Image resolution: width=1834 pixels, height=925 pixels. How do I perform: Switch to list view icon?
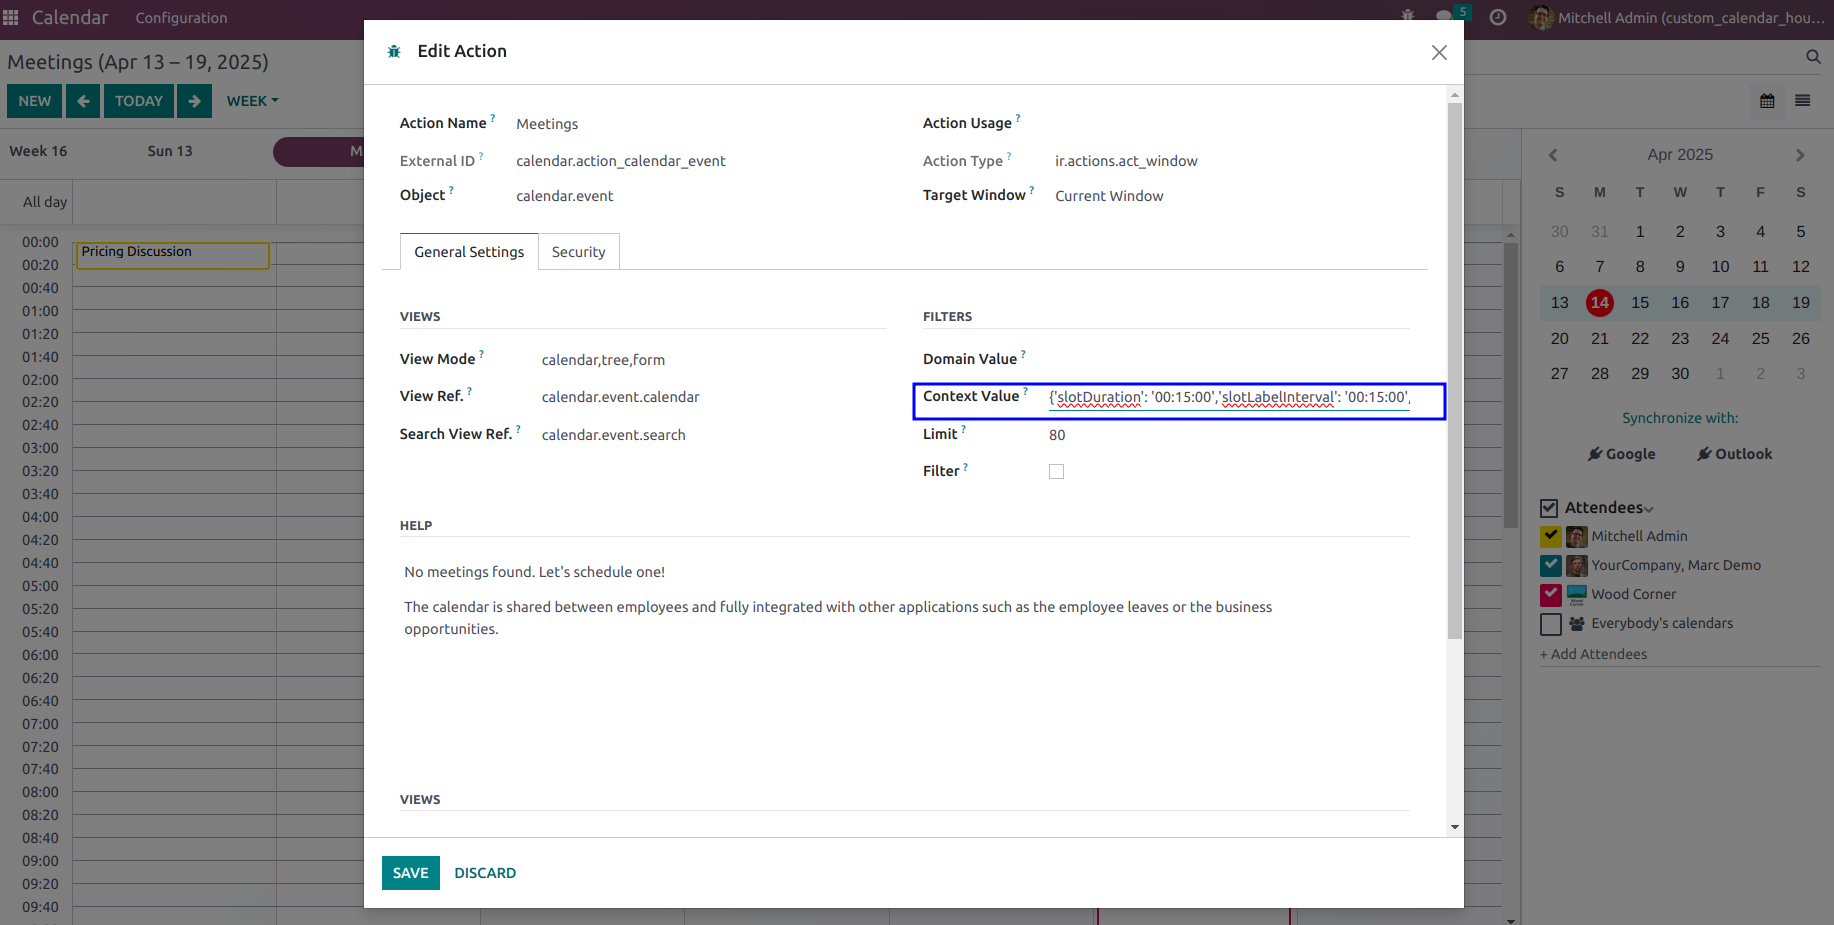click(1803, 101)
